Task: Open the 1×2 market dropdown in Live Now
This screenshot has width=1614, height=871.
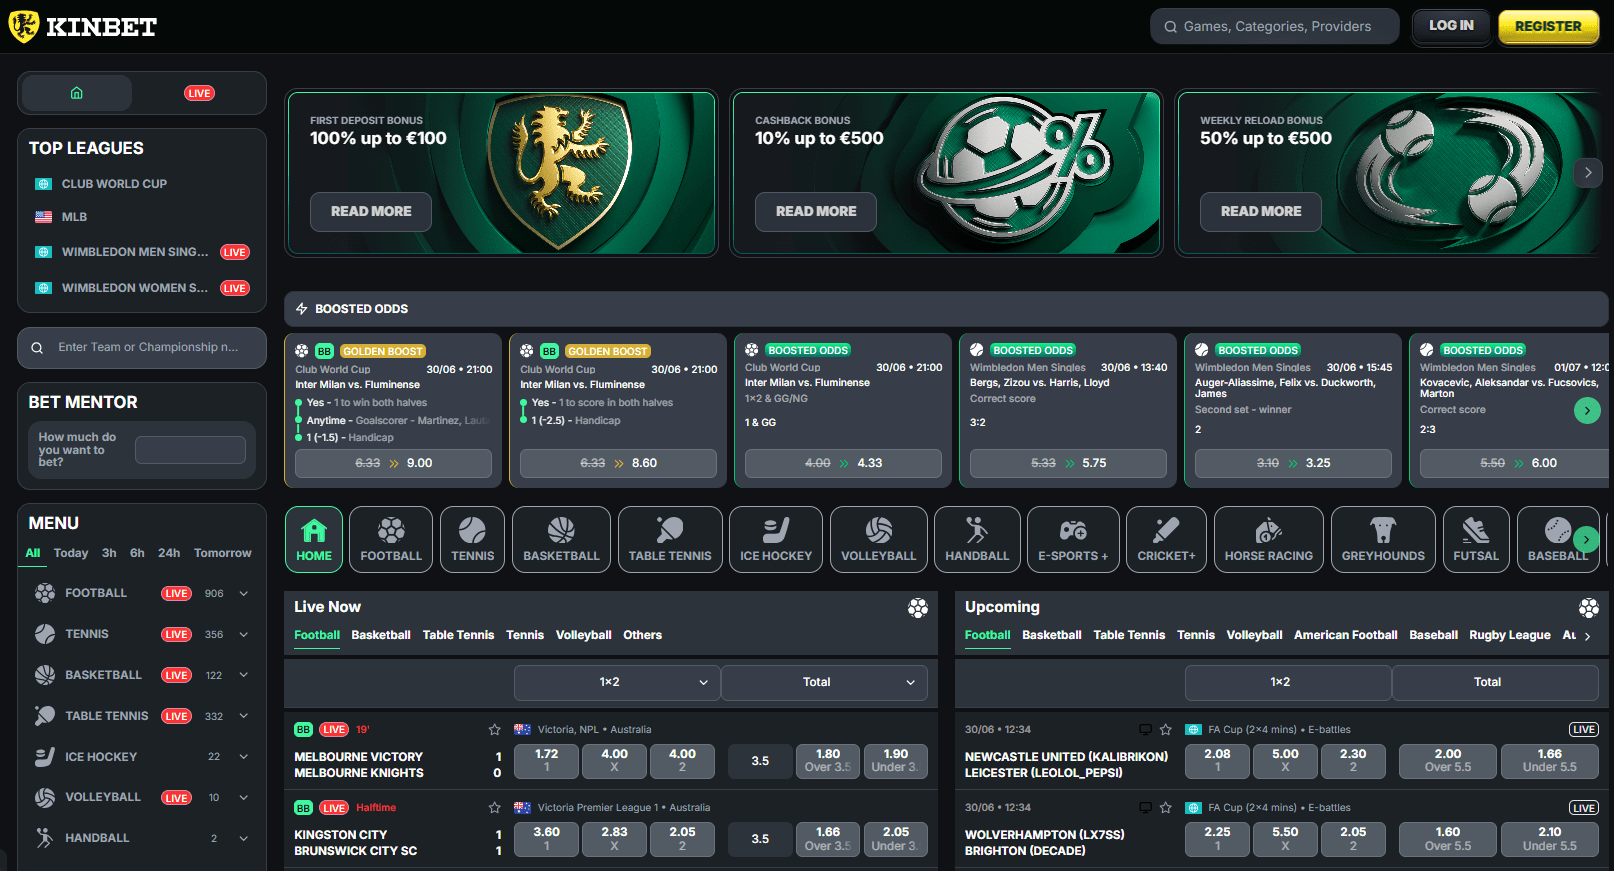Action: (x=617, y=682)
